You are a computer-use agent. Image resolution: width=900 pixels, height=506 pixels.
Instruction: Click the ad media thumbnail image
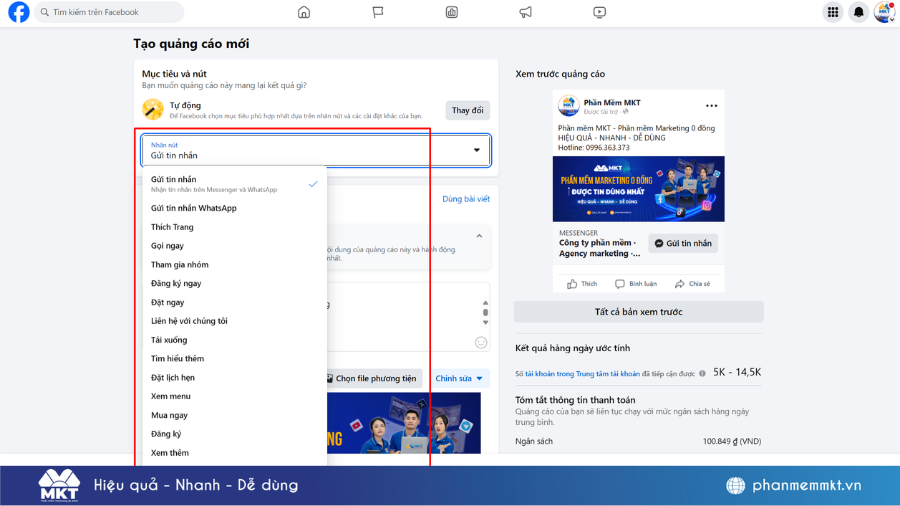point(404,423)
